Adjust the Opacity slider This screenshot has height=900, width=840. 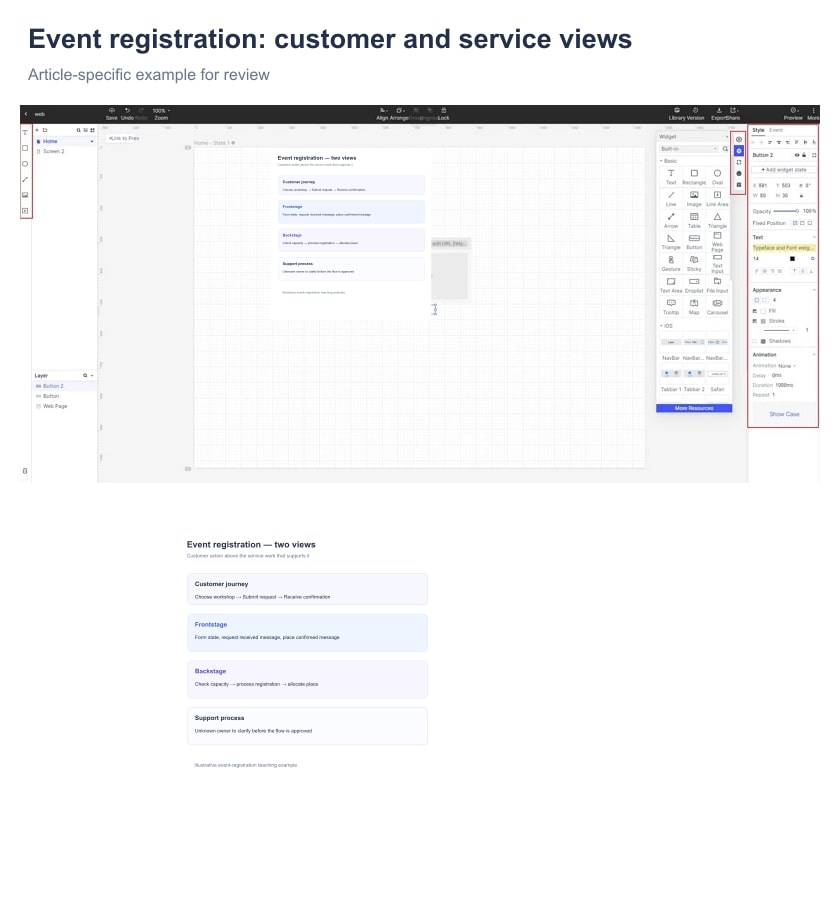[x=786, y=211]
